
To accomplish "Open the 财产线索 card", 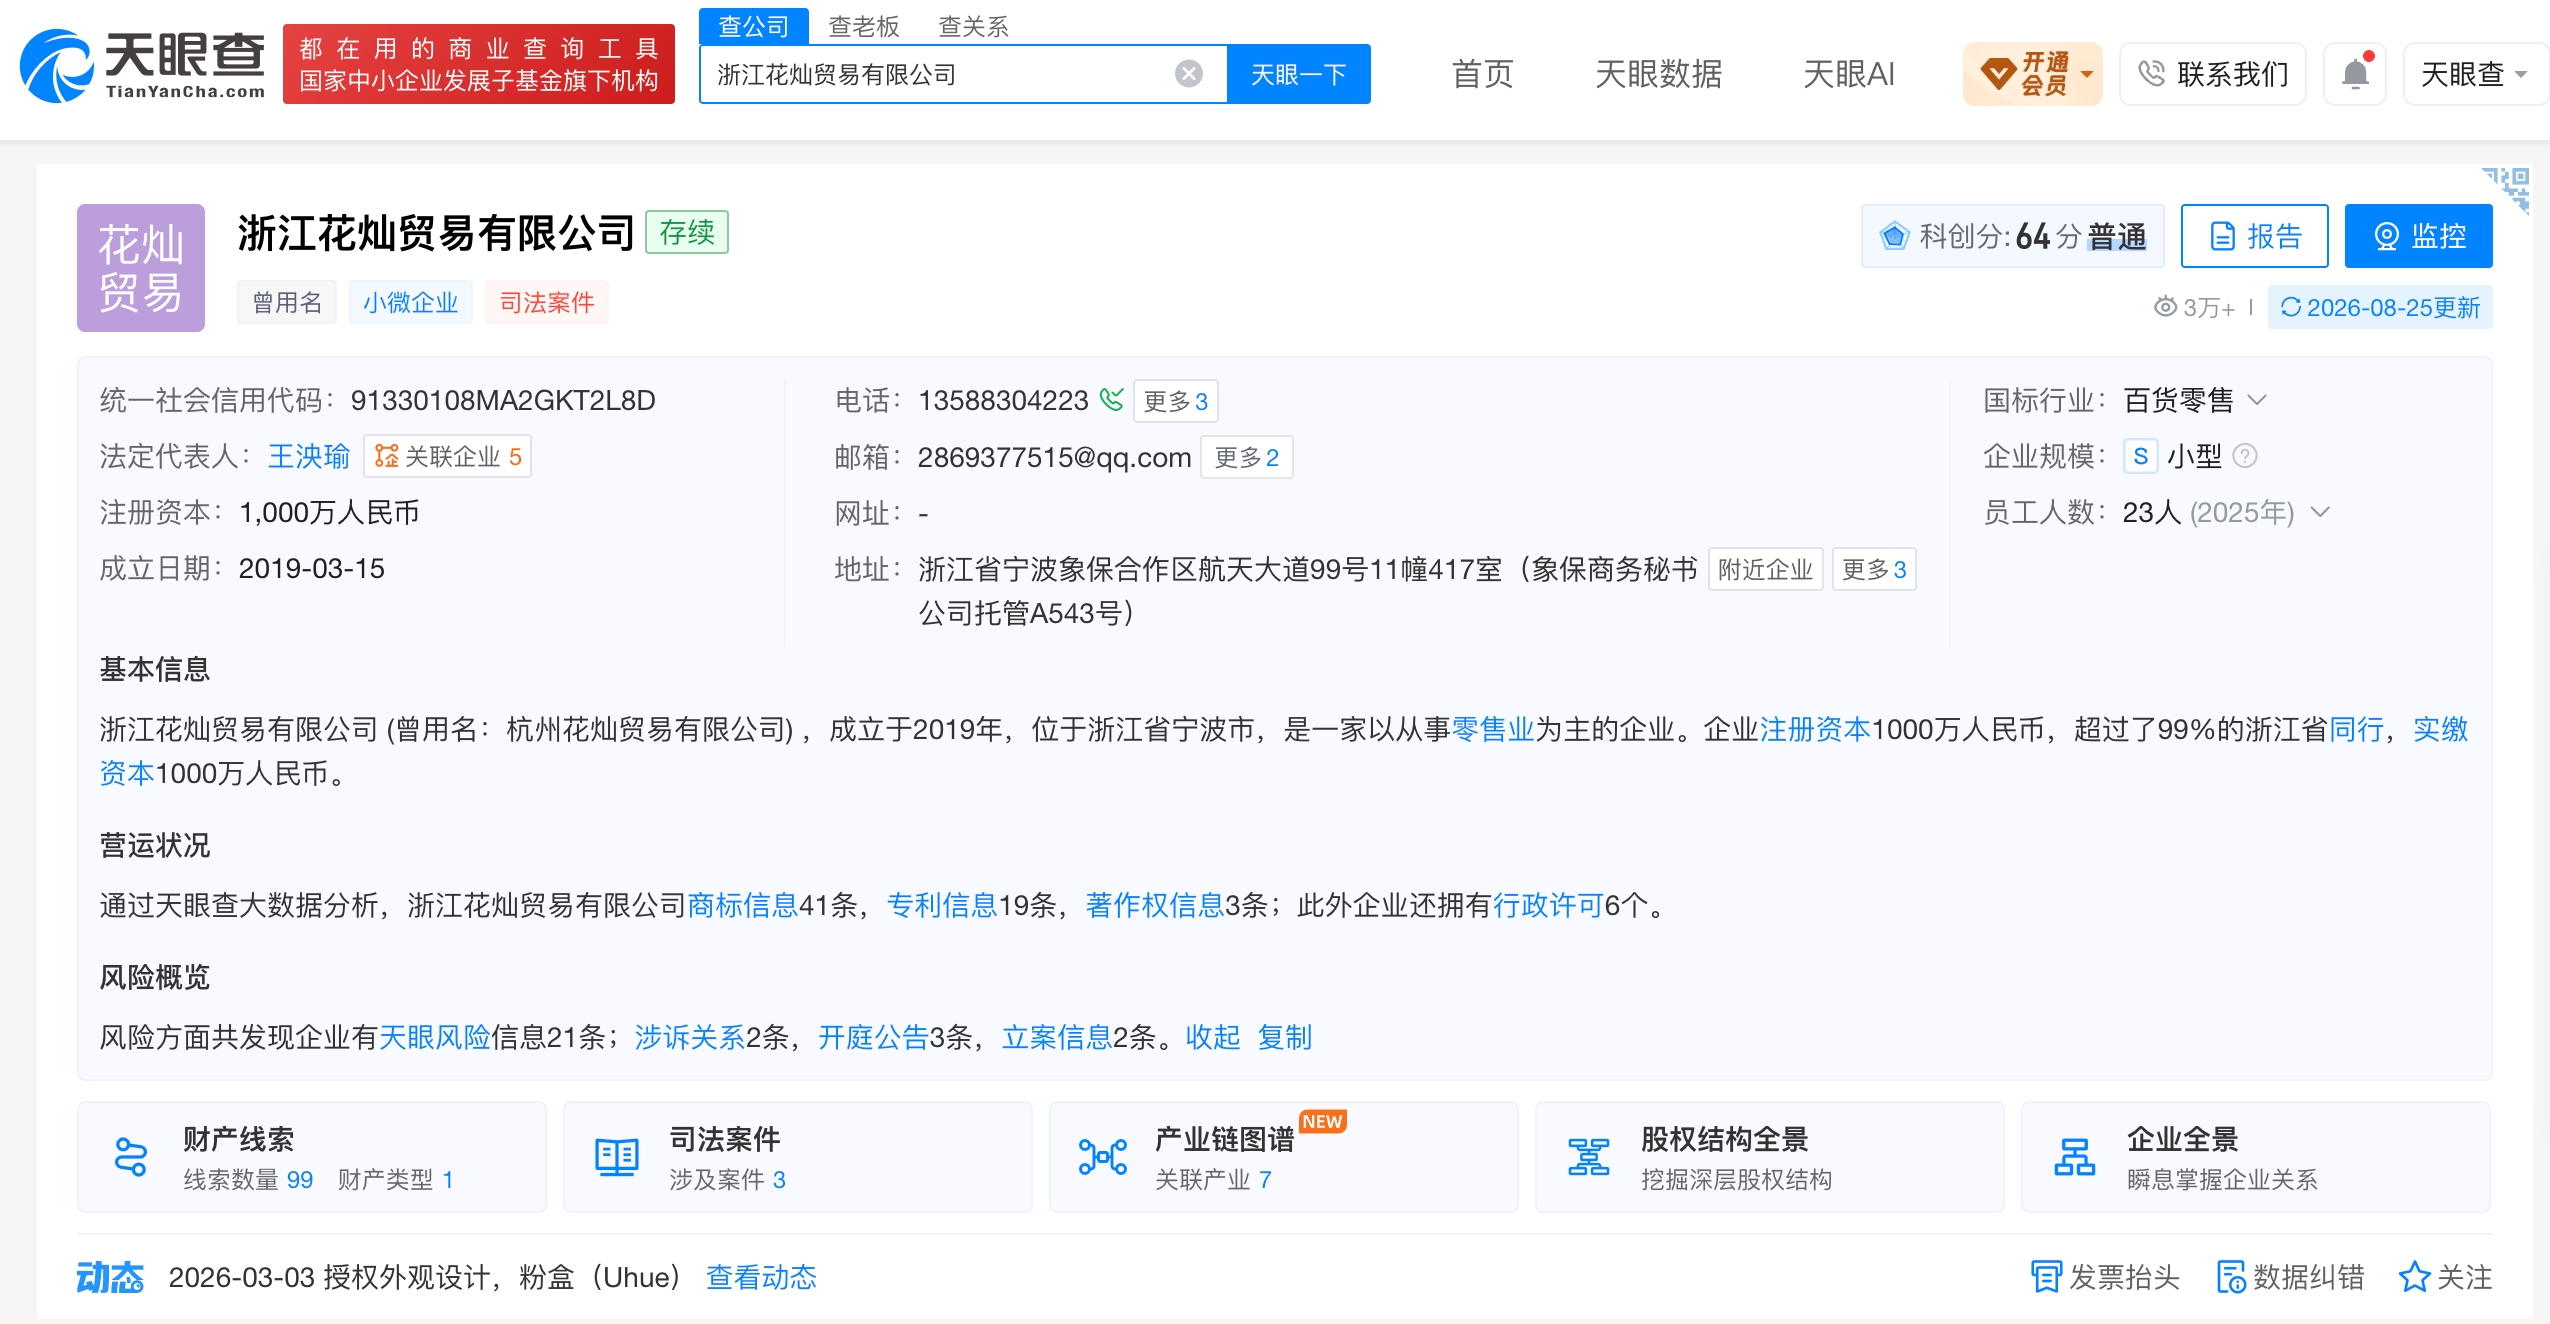I will point(312,1157).
